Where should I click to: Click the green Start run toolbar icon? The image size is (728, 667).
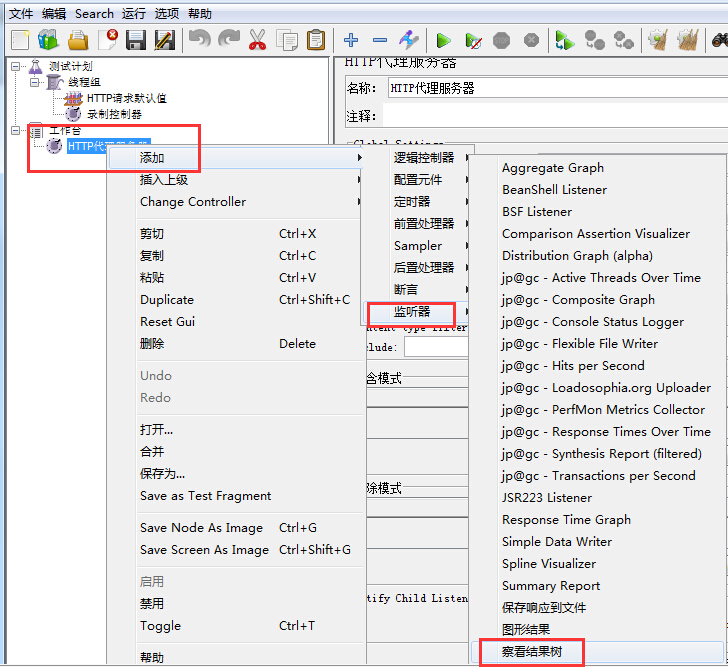pos(443,40)
